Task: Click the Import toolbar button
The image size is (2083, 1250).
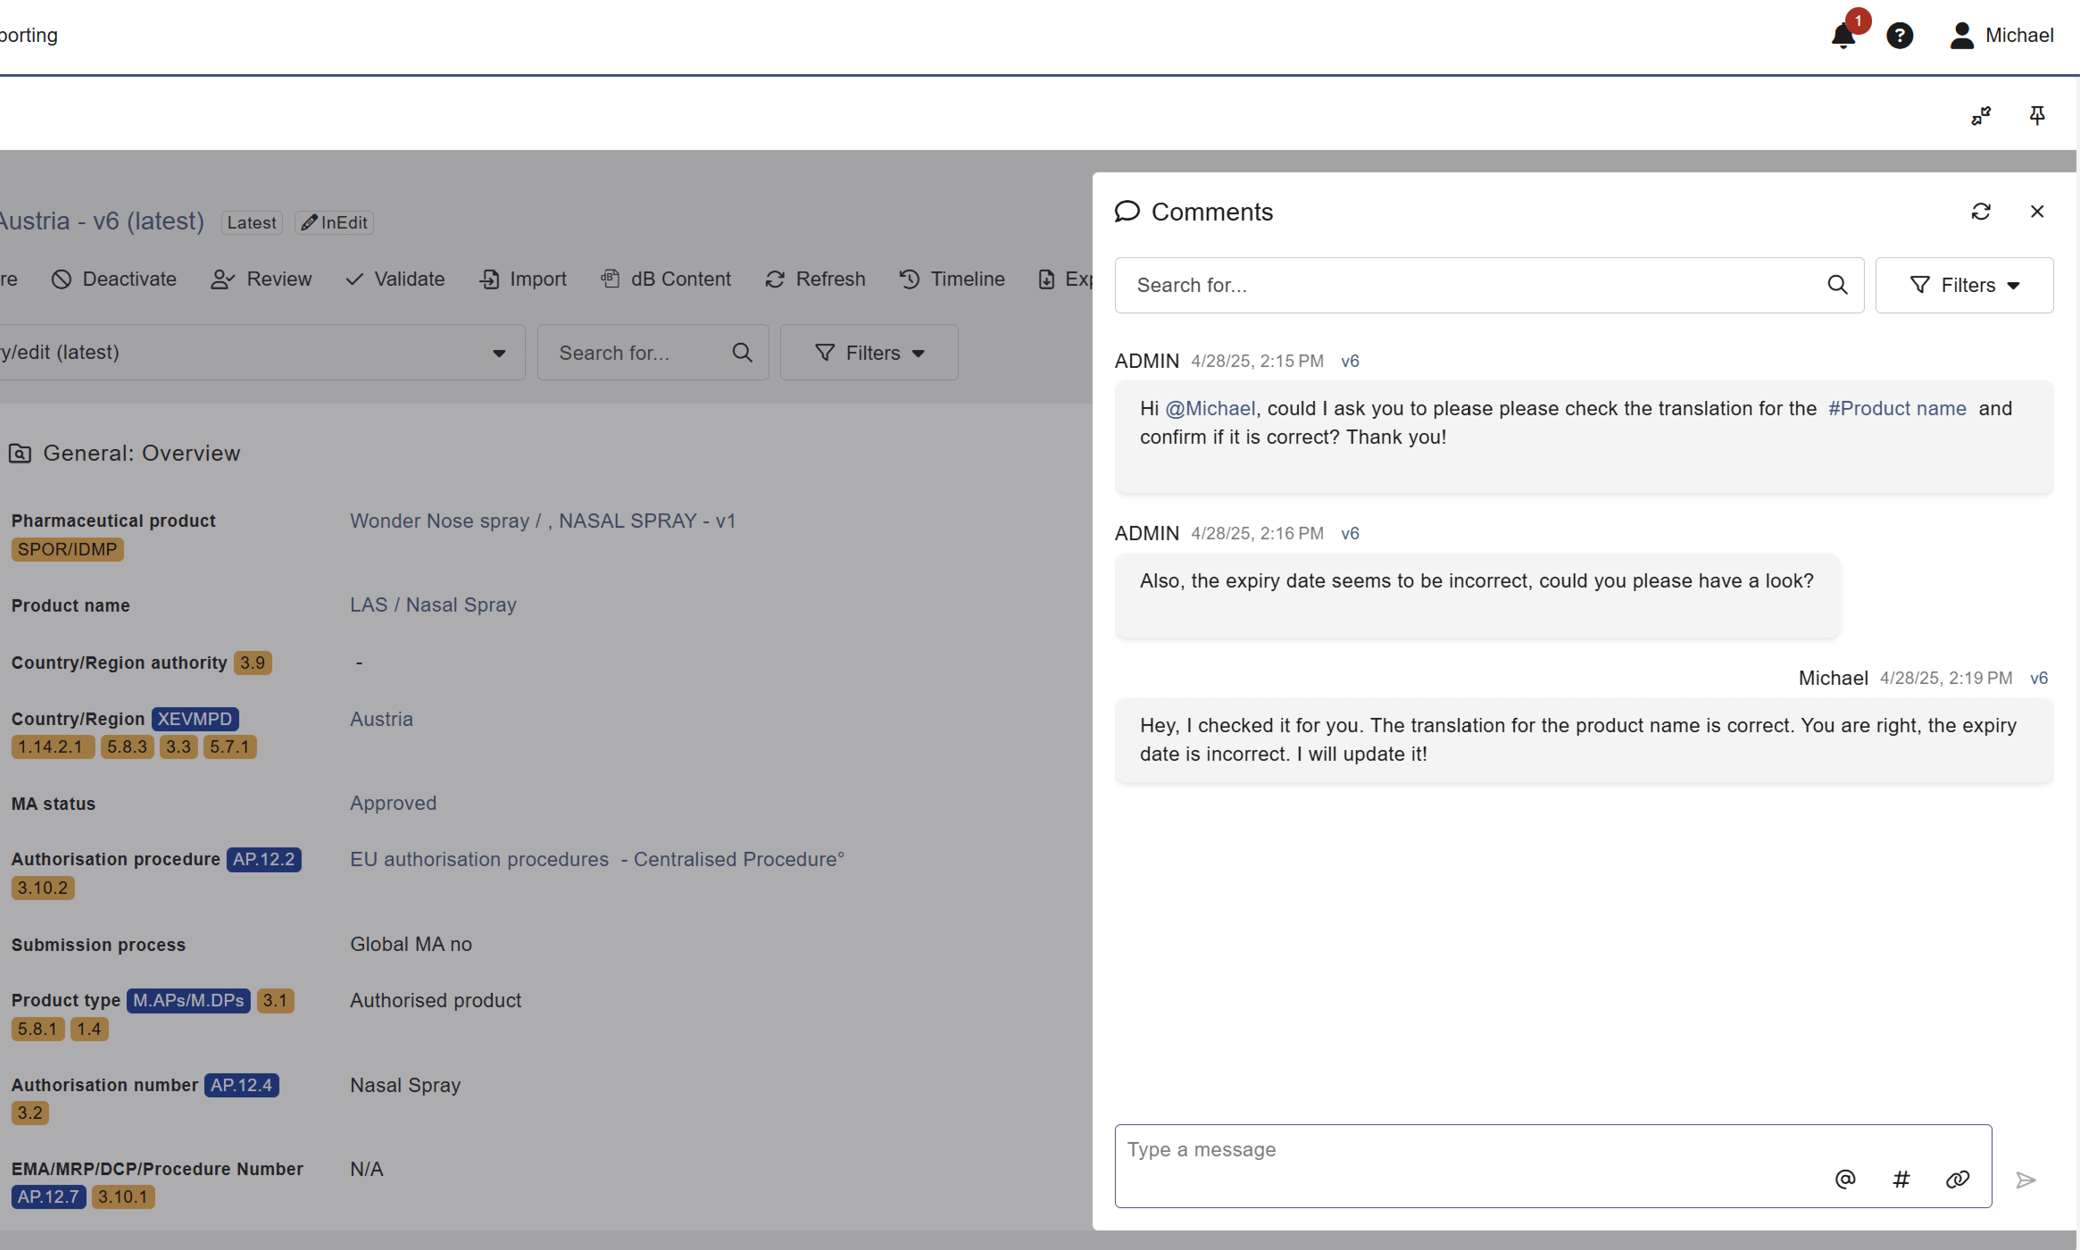Action: pyautogui.click(x=522, y=279)
